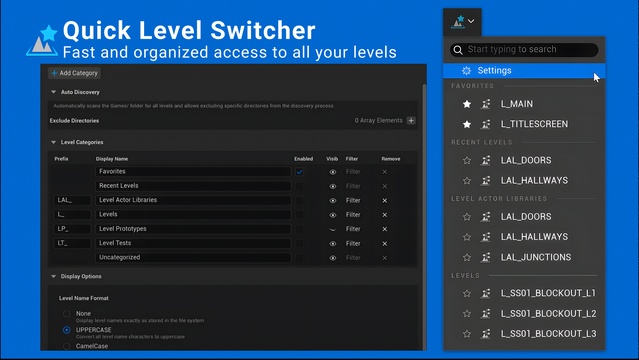
Task: Toggle visibility eye for Level Actor Libraries
Action: pyautogui.click(x=333, y=201)
